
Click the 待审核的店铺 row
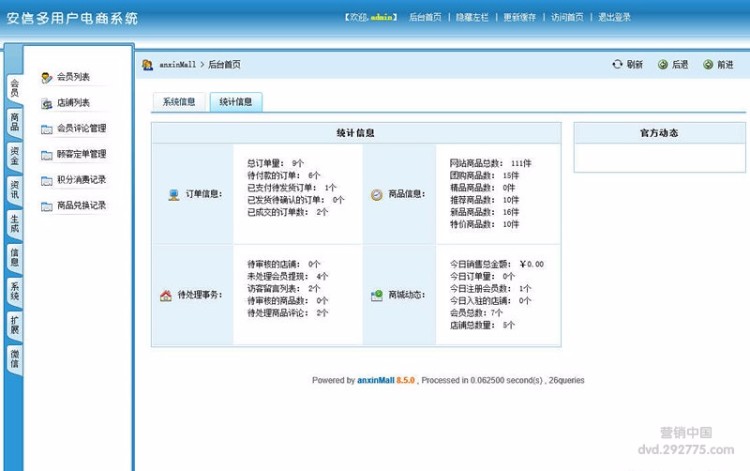(x=283, y=264)
